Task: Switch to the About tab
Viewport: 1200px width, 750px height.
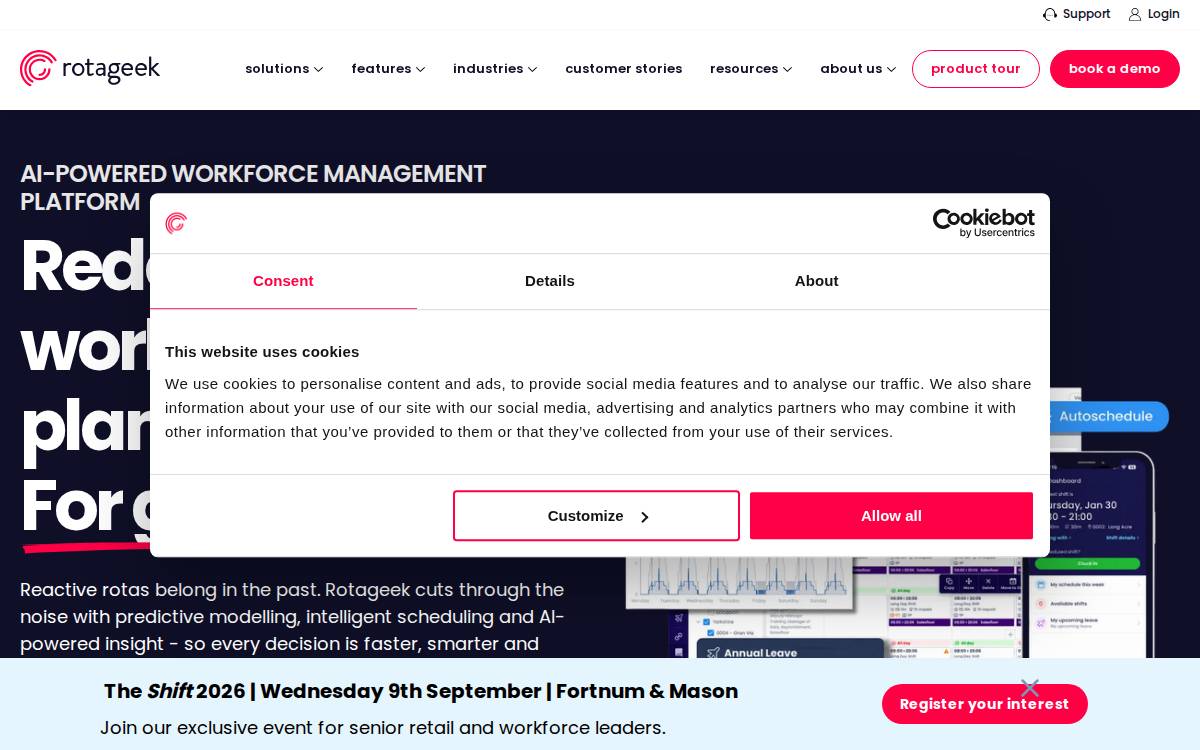Action: coord(817,281)
